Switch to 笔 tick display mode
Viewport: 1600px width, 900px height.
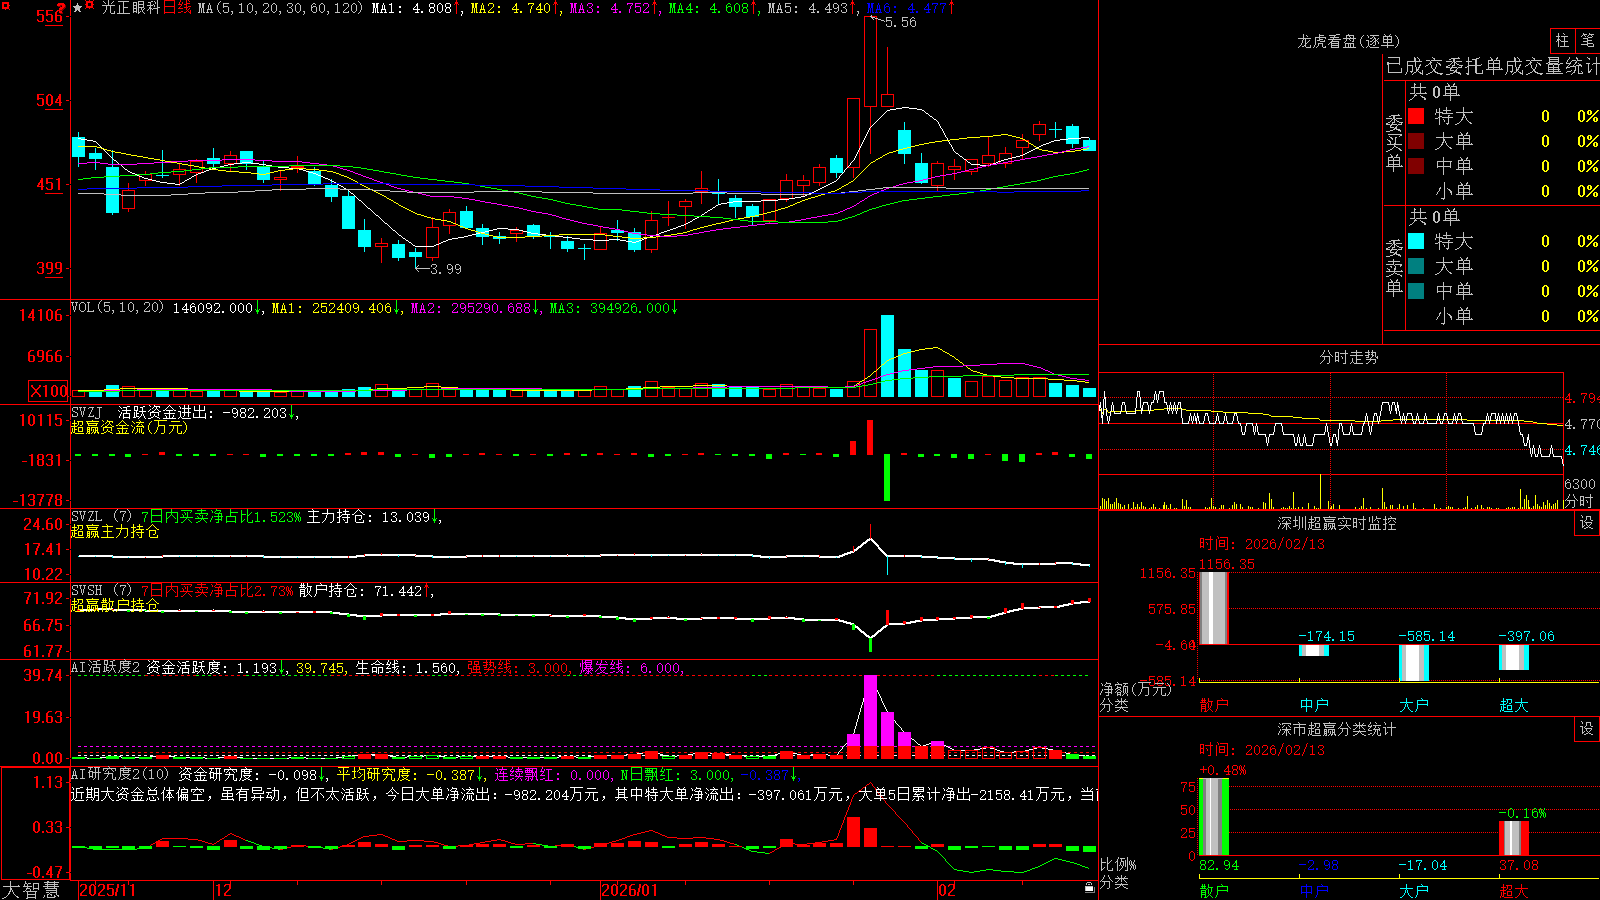point(1587,40)
